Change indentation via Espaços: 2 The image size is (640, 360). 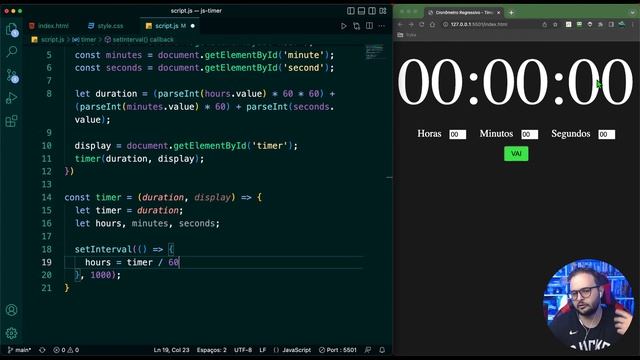coord(211,350)
